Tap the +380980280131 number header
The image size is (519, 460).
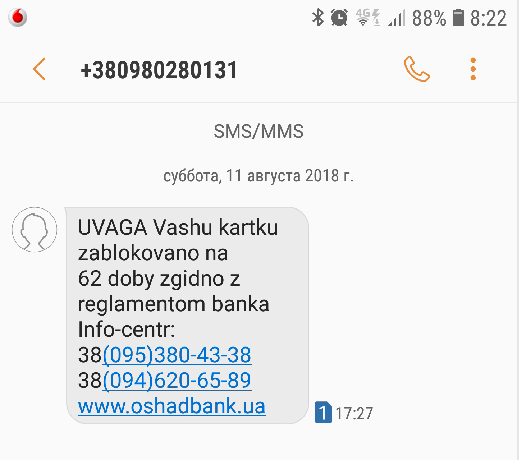[159, 70]
